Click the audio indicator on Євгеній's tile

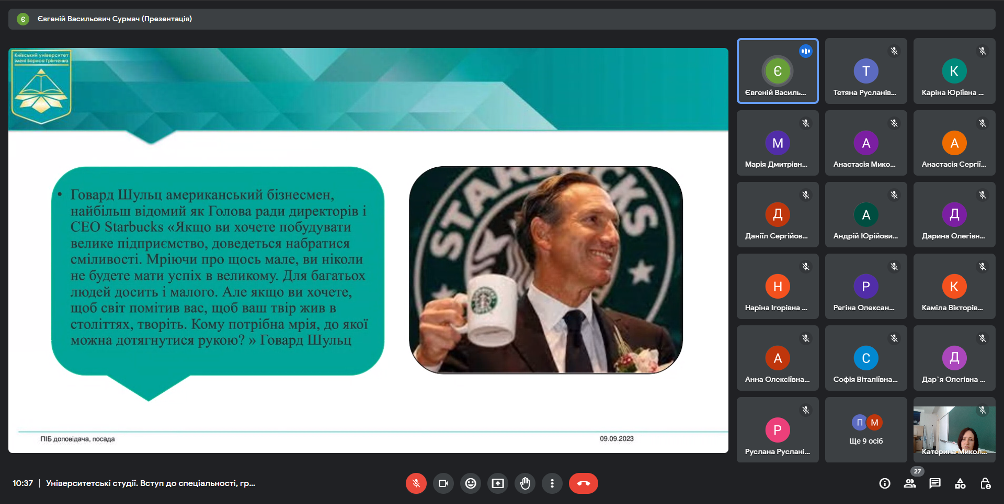click(x=804, y=51)
